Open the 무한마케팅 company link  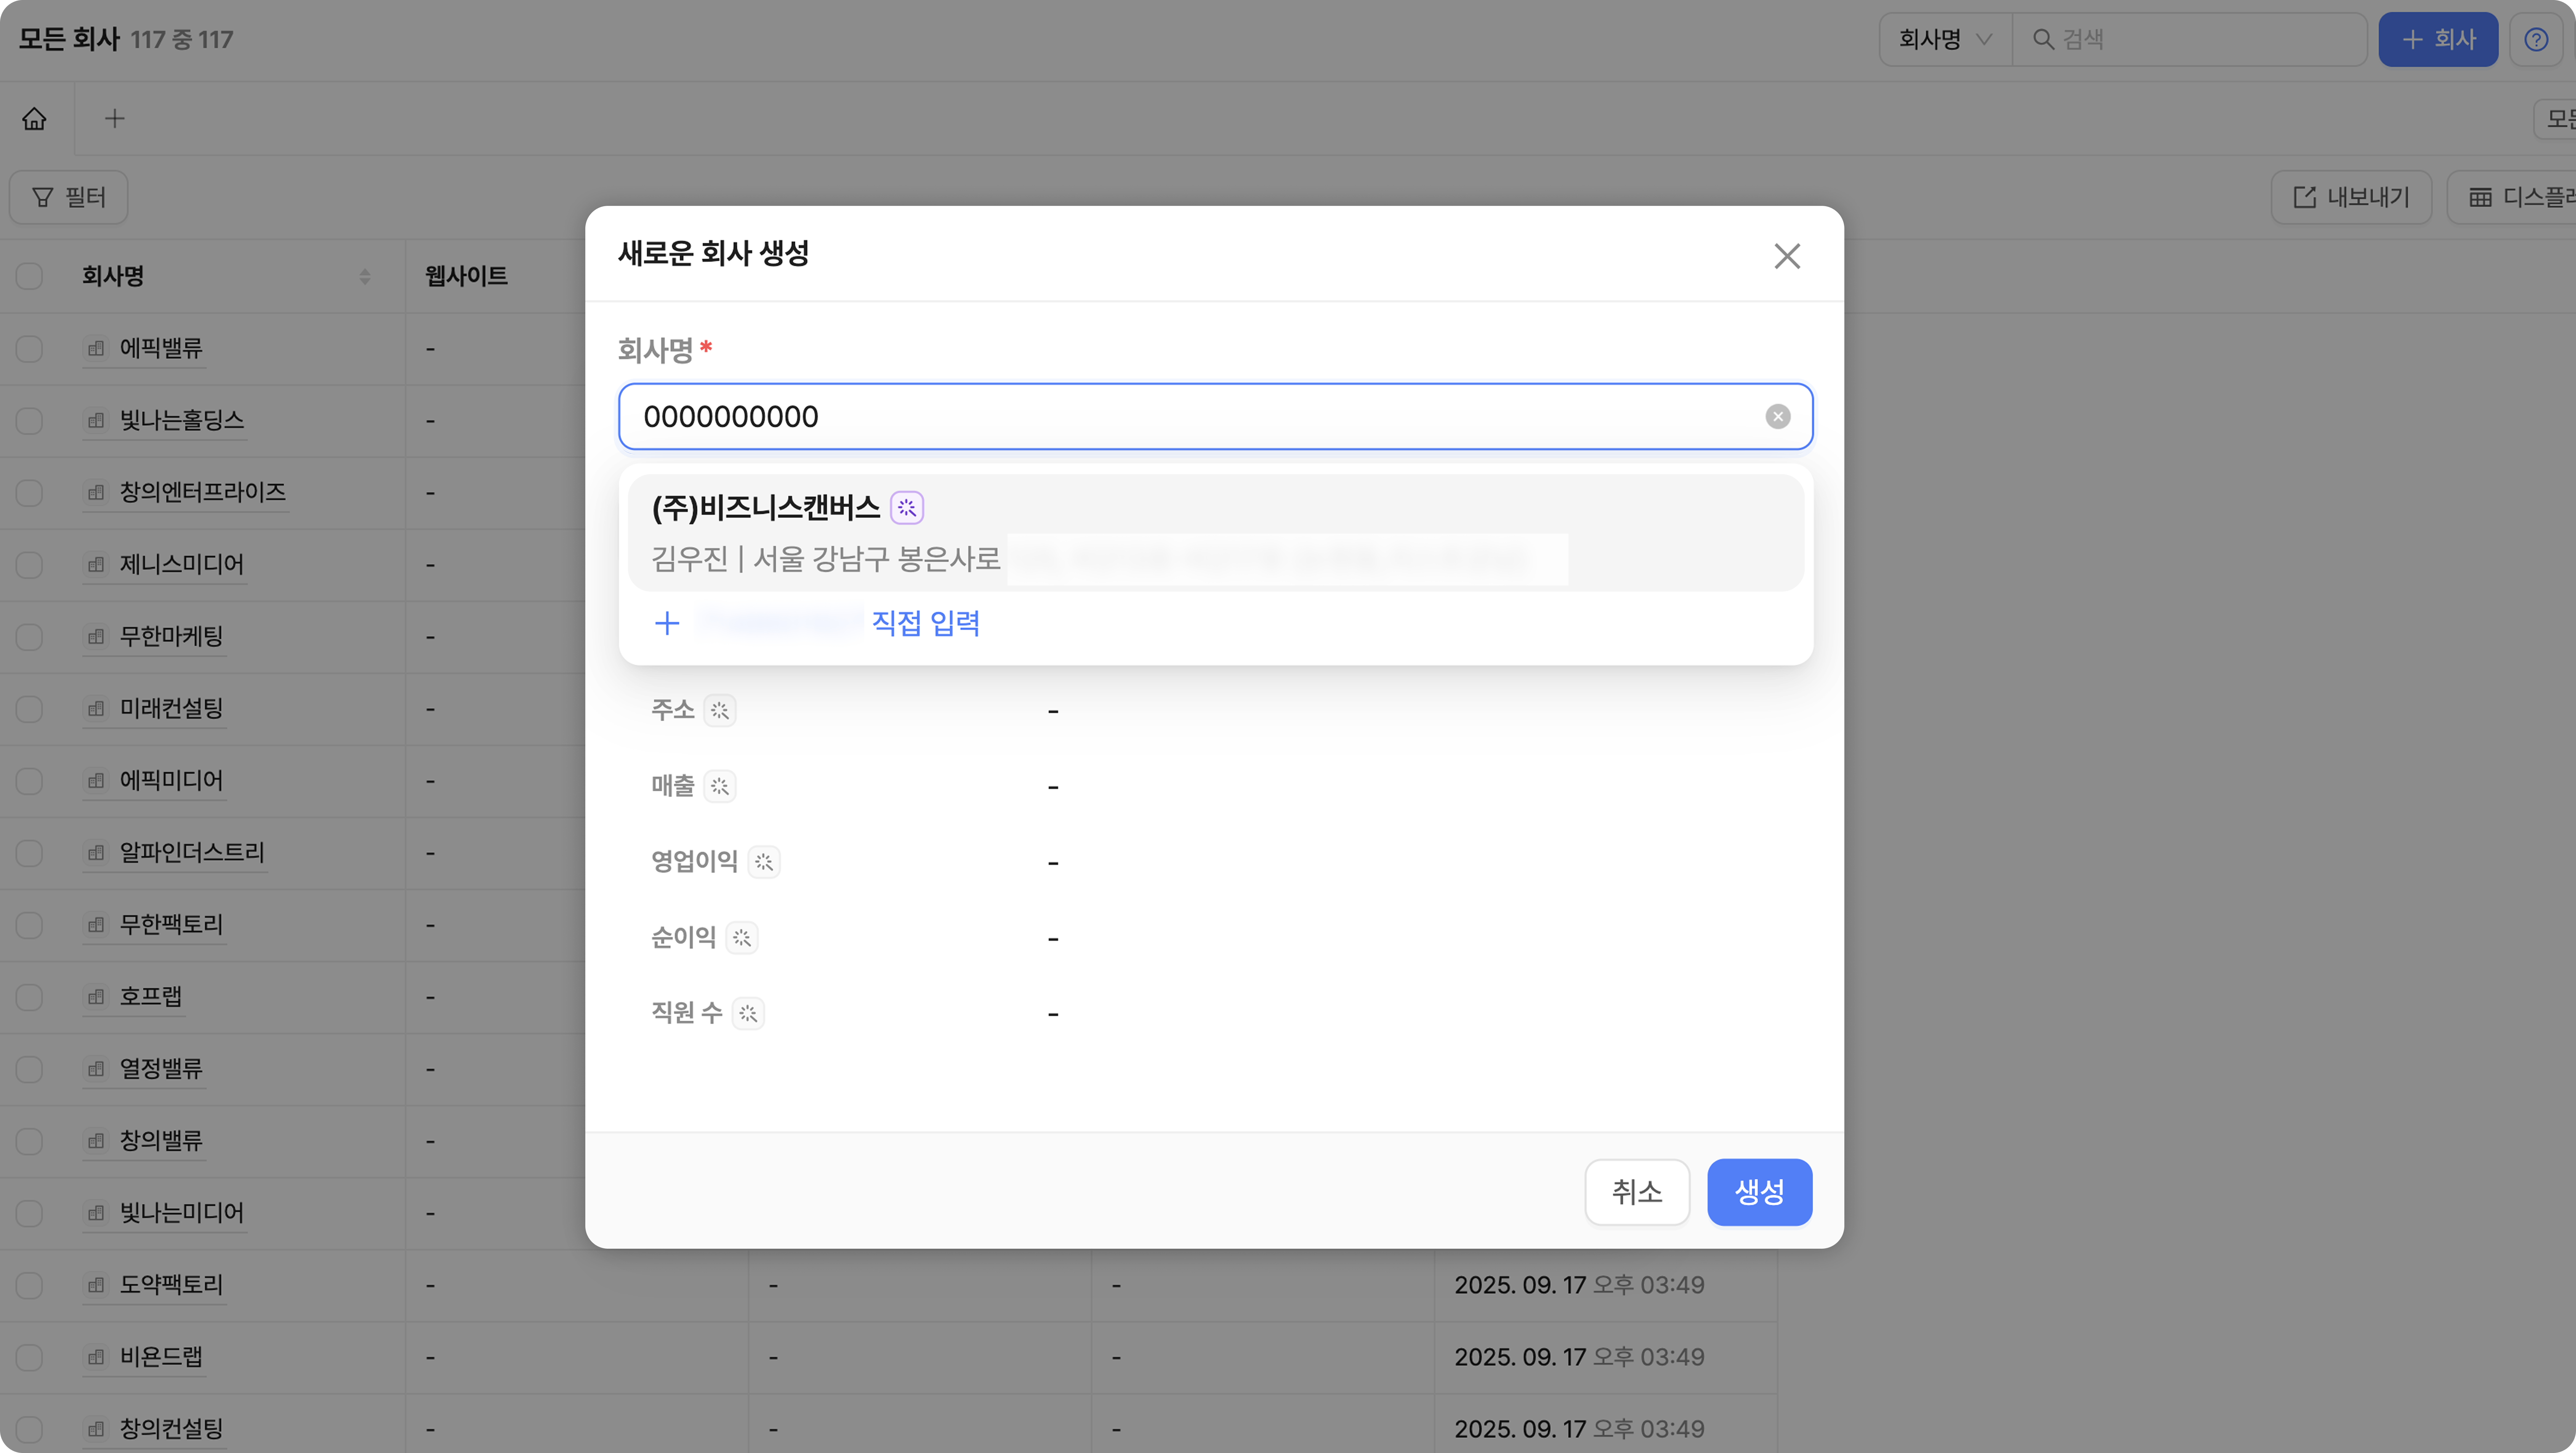171,636
